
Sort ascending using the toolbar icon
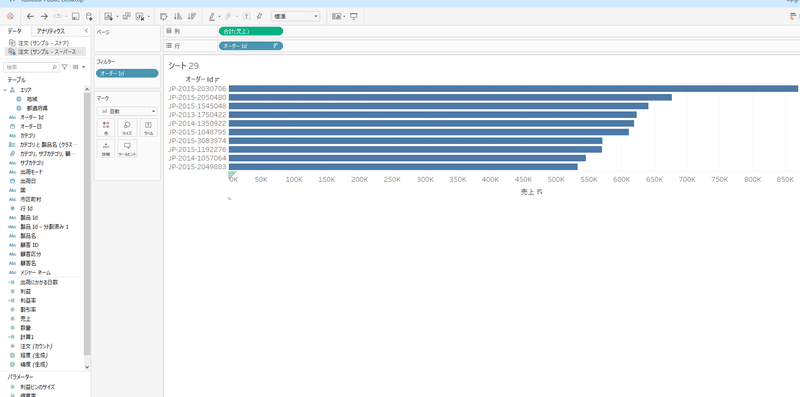[x=178, y=16]
